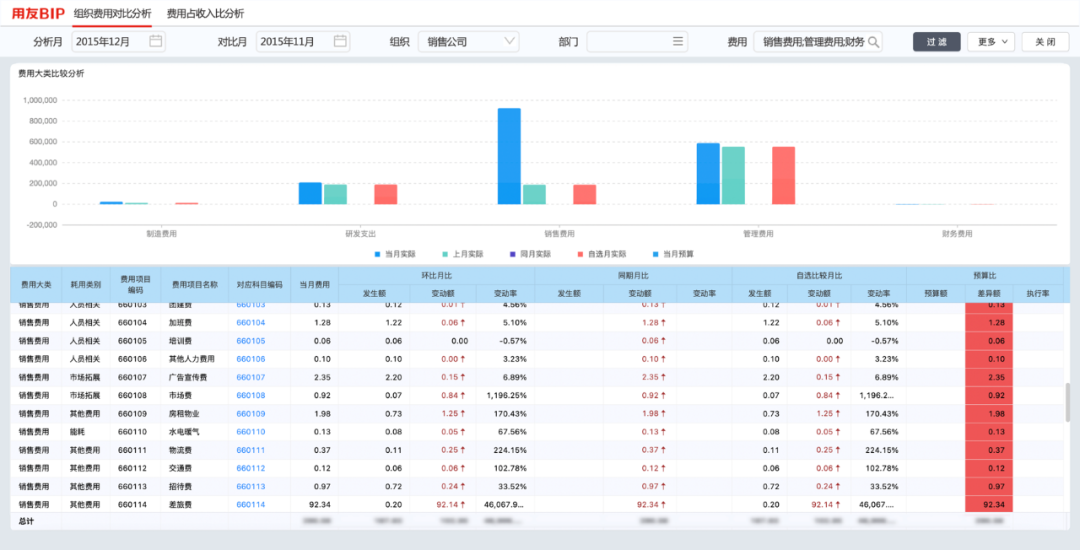
Task: Open account code link 660107
Action: (251, 377)
